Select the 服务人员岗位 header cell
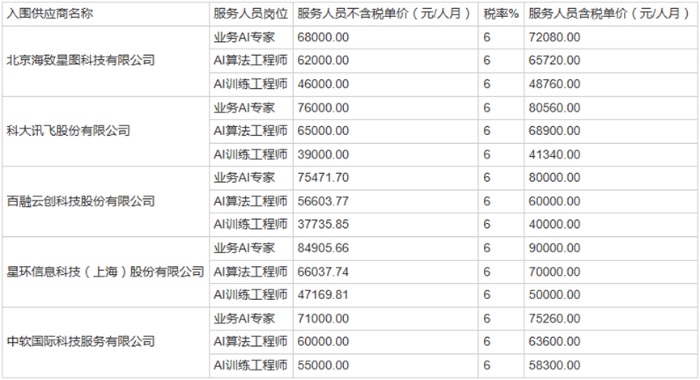700x380 pixels. 251,14
